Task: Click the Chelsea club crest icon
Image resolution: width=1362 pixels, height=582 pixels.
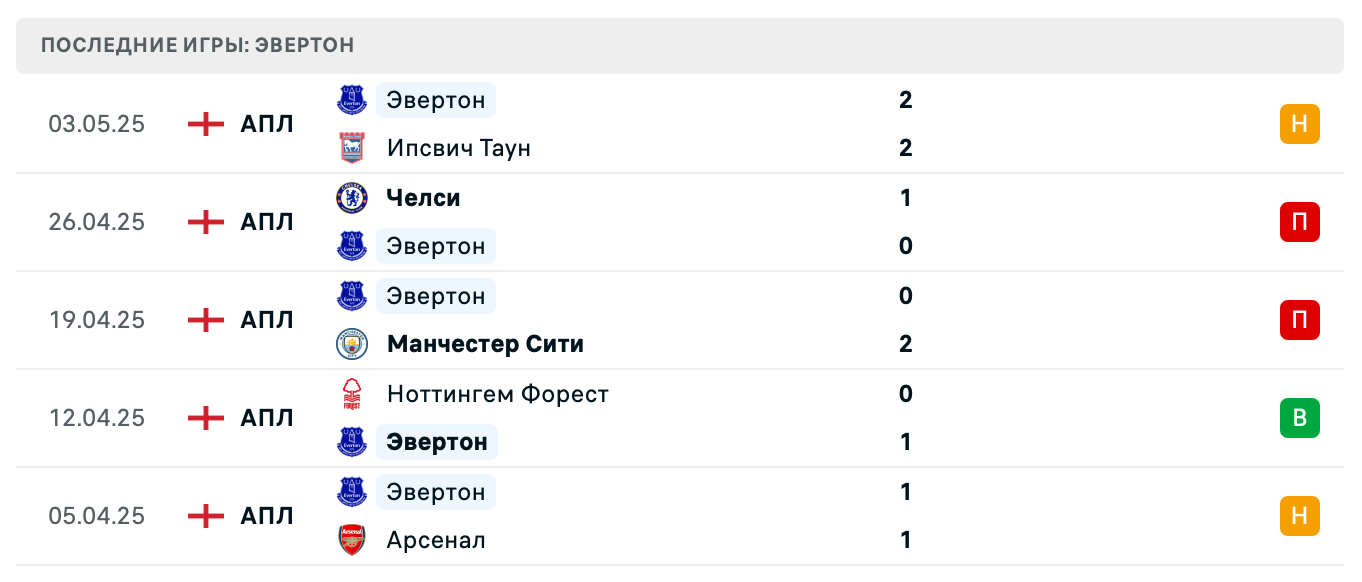Action: point(352,198)
